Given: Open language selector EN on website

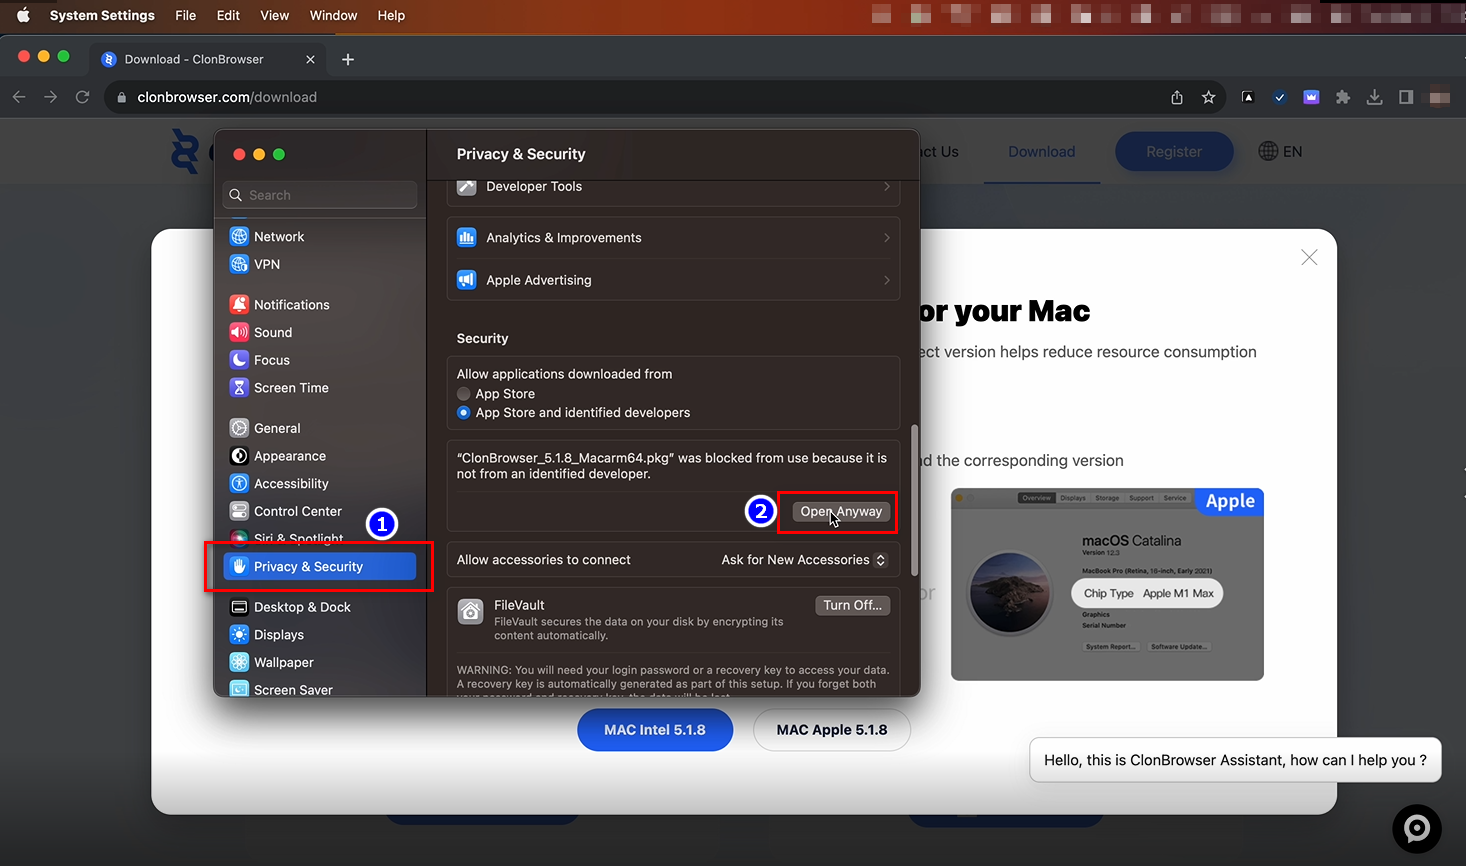Looking at the screenshot, I should pyautogui.click(x=1281, y=151).
